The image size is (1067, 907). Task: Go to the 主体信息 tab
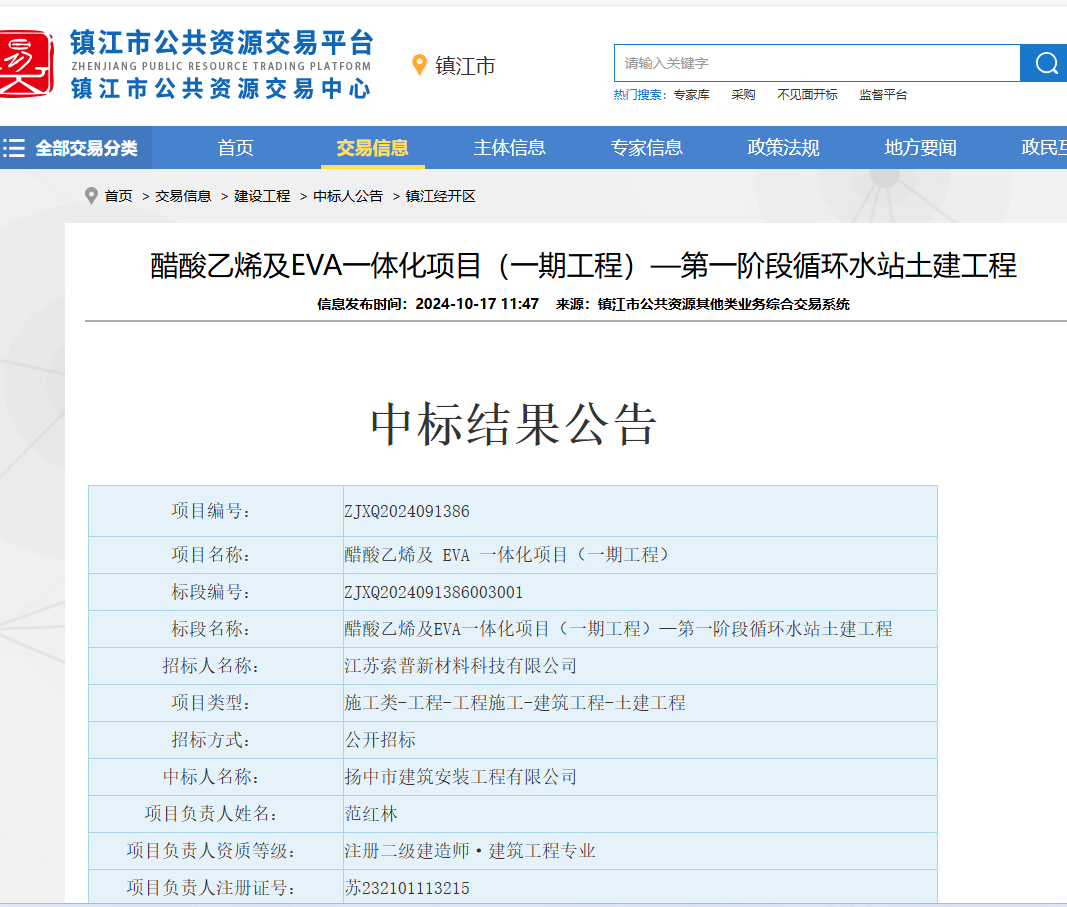[x=510, y=148]
